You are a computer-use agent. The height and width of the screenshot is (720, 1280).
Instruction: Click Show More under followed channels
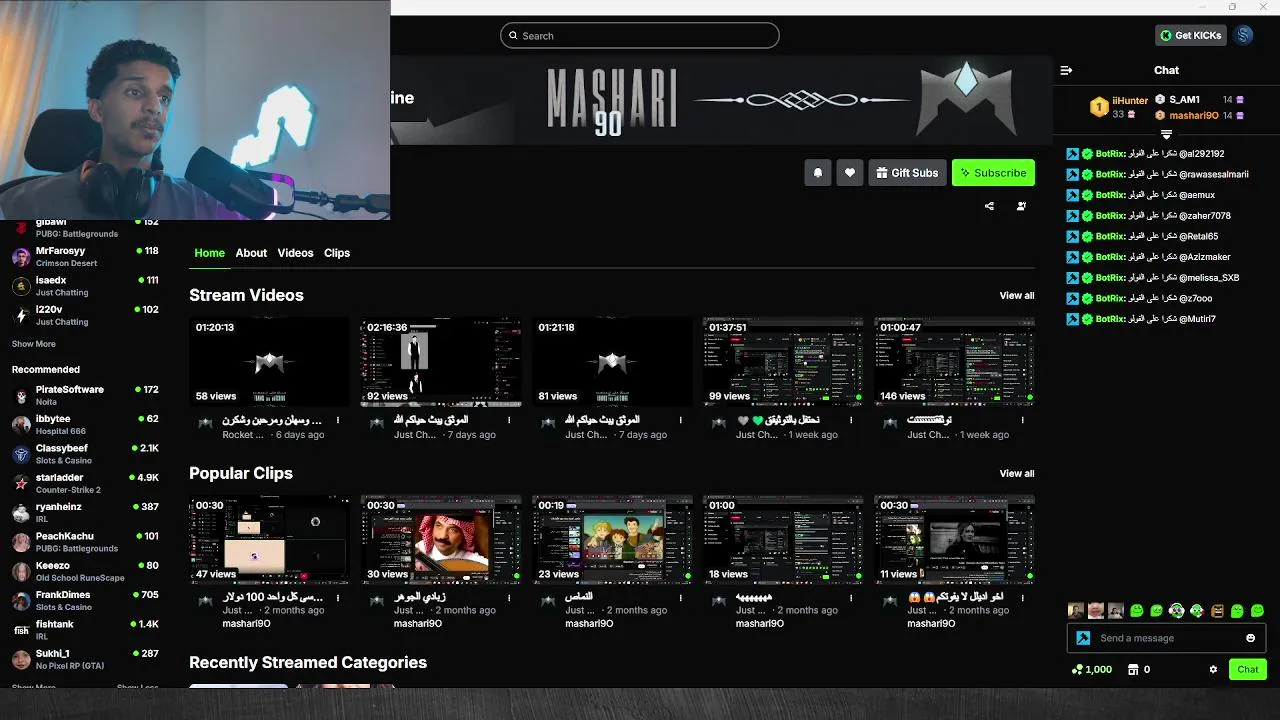[x=34, y=344]
